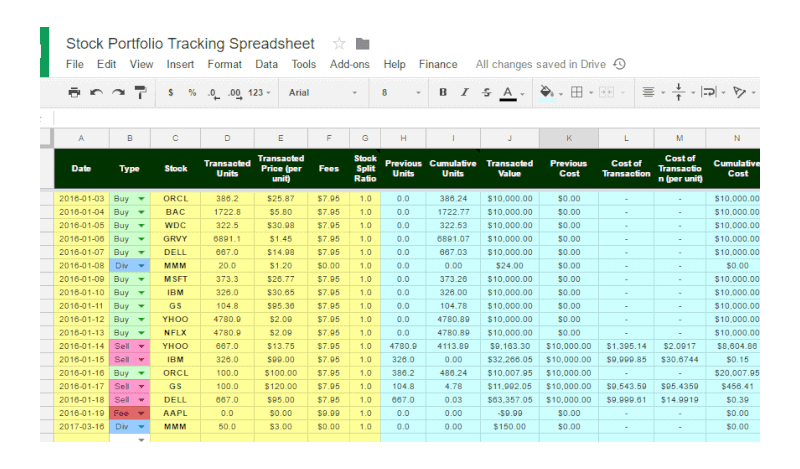This screenshot has height=469, width=800.
Task: Select column K header
Action: [569, 138]
